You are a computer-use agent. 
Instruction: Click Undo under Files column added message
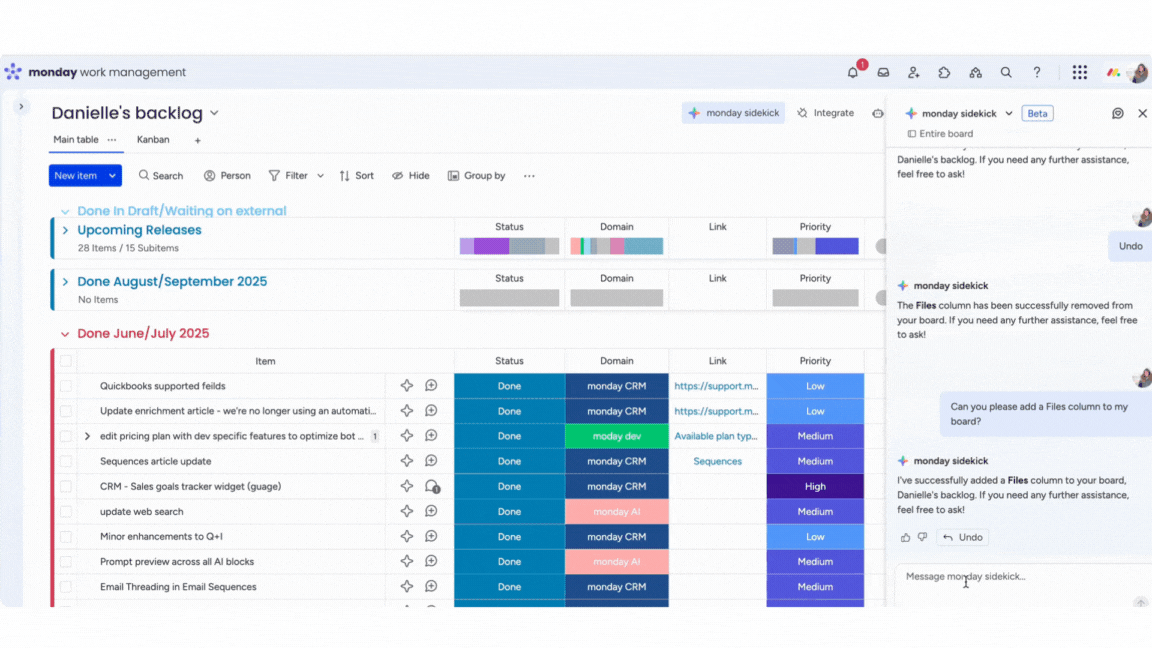tap(962, 538)
